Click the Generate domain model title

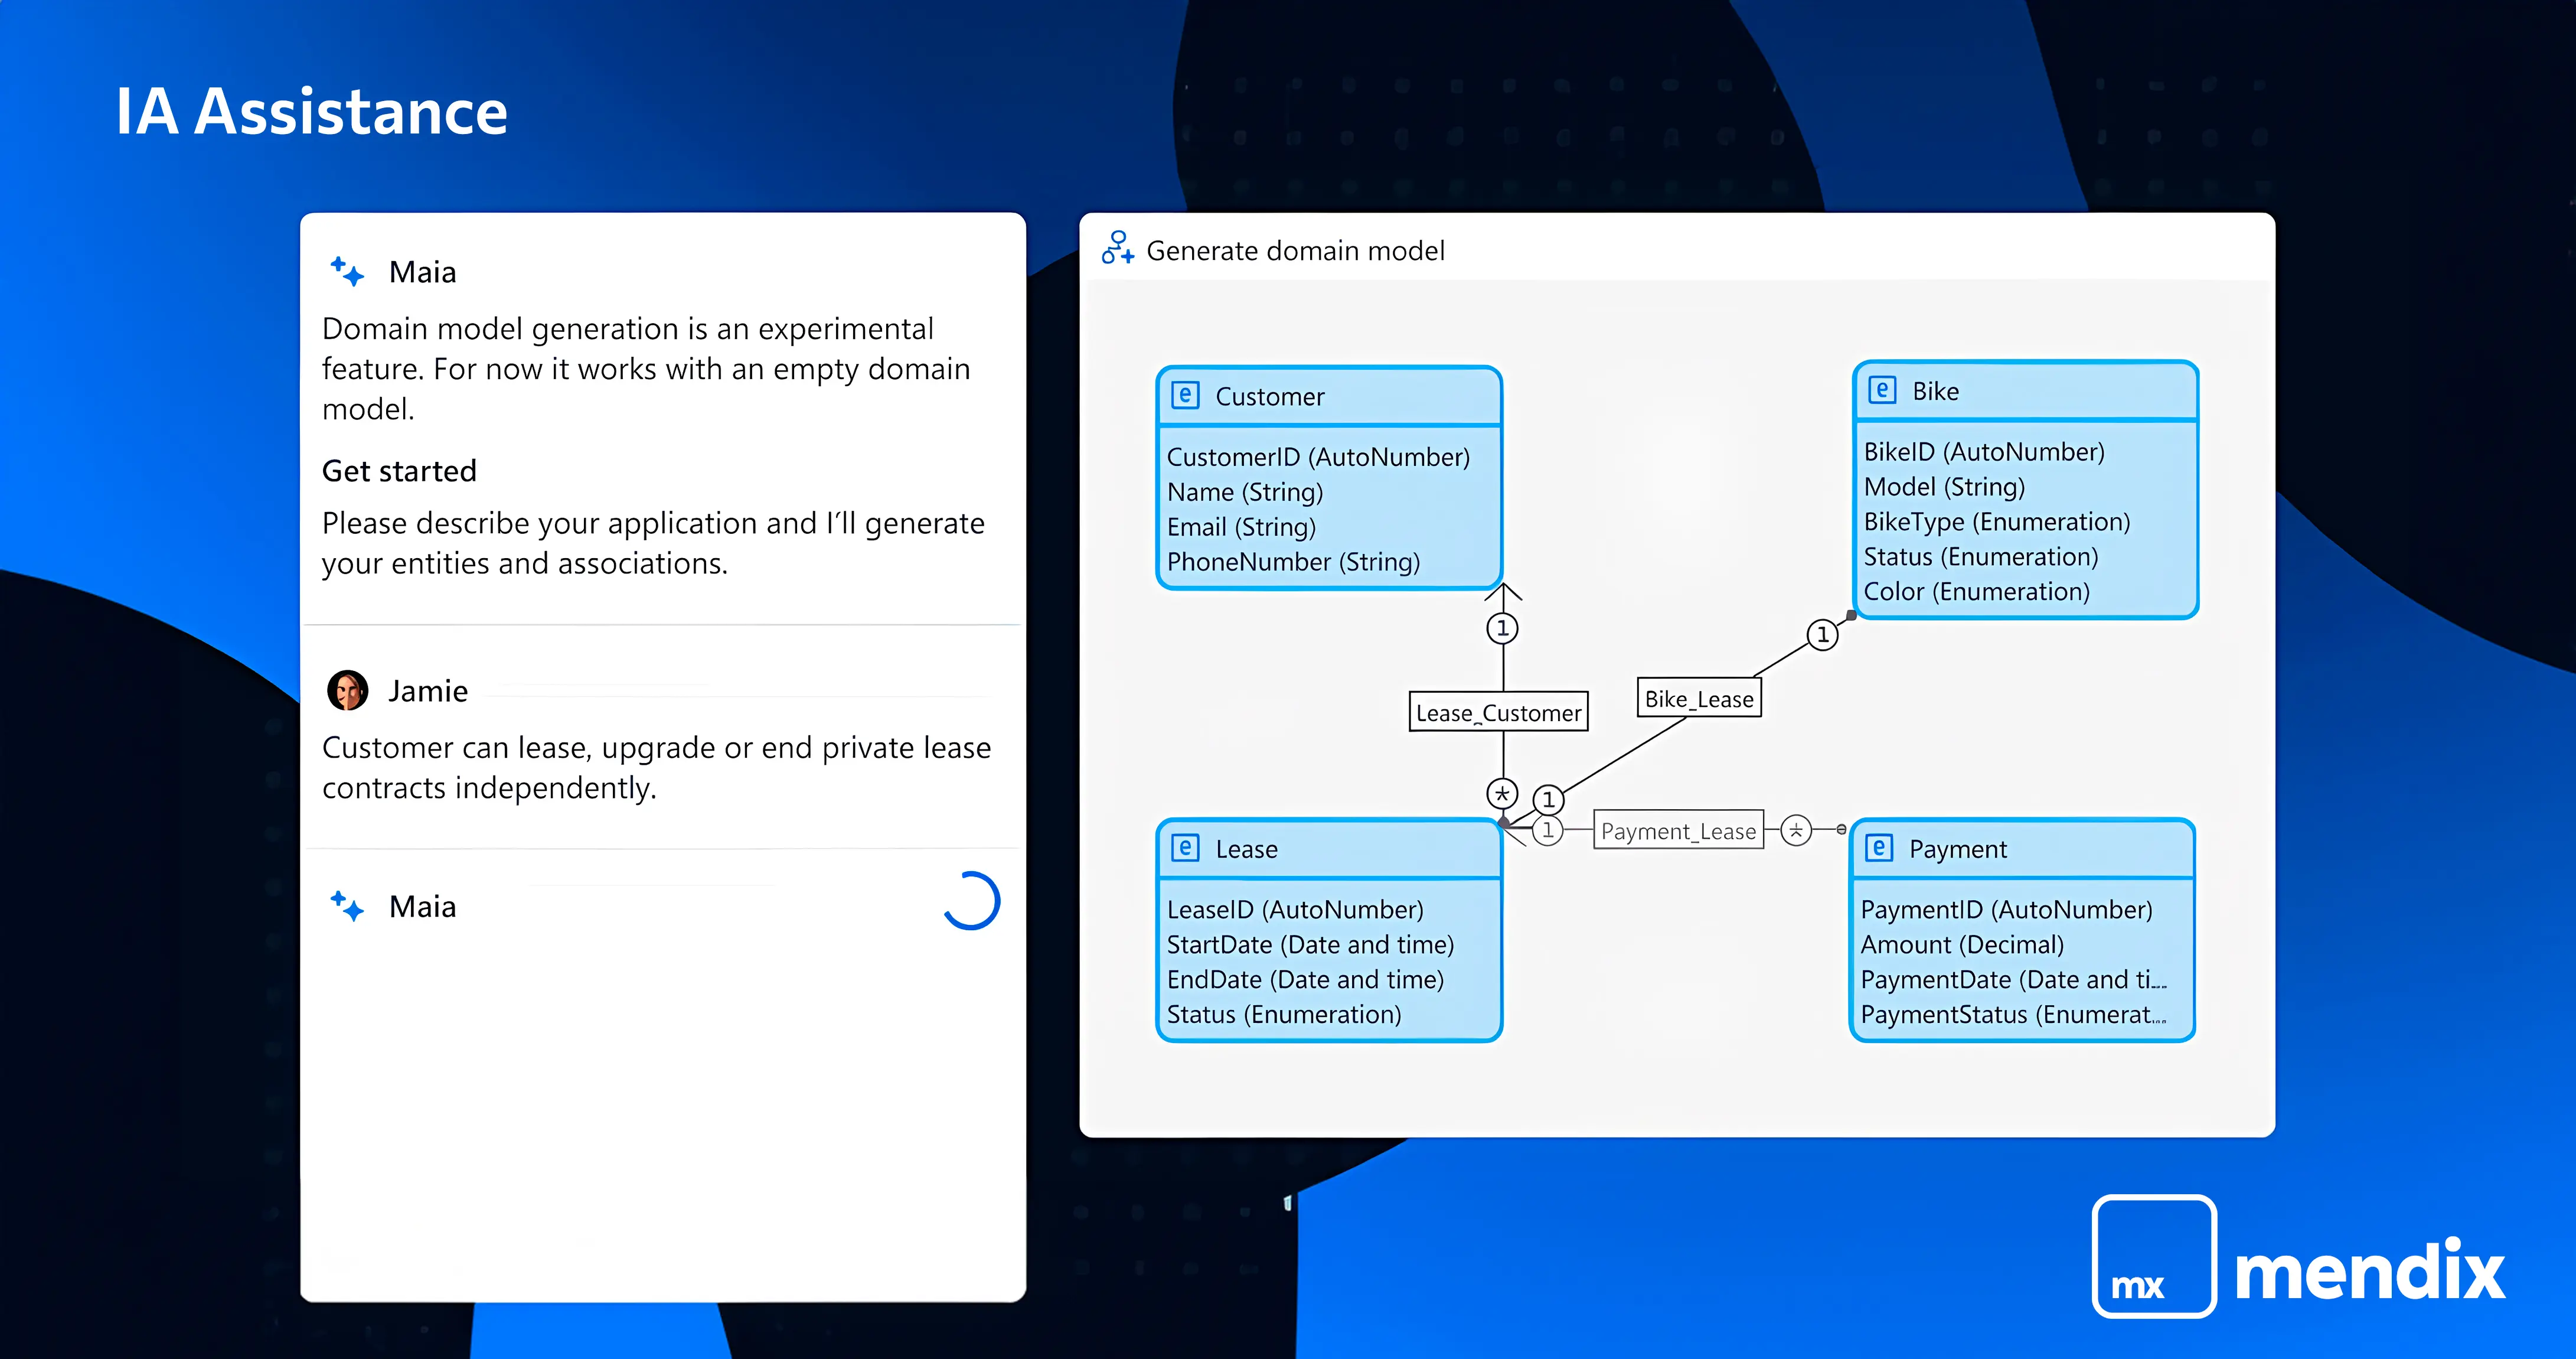tap(1295, 251)
